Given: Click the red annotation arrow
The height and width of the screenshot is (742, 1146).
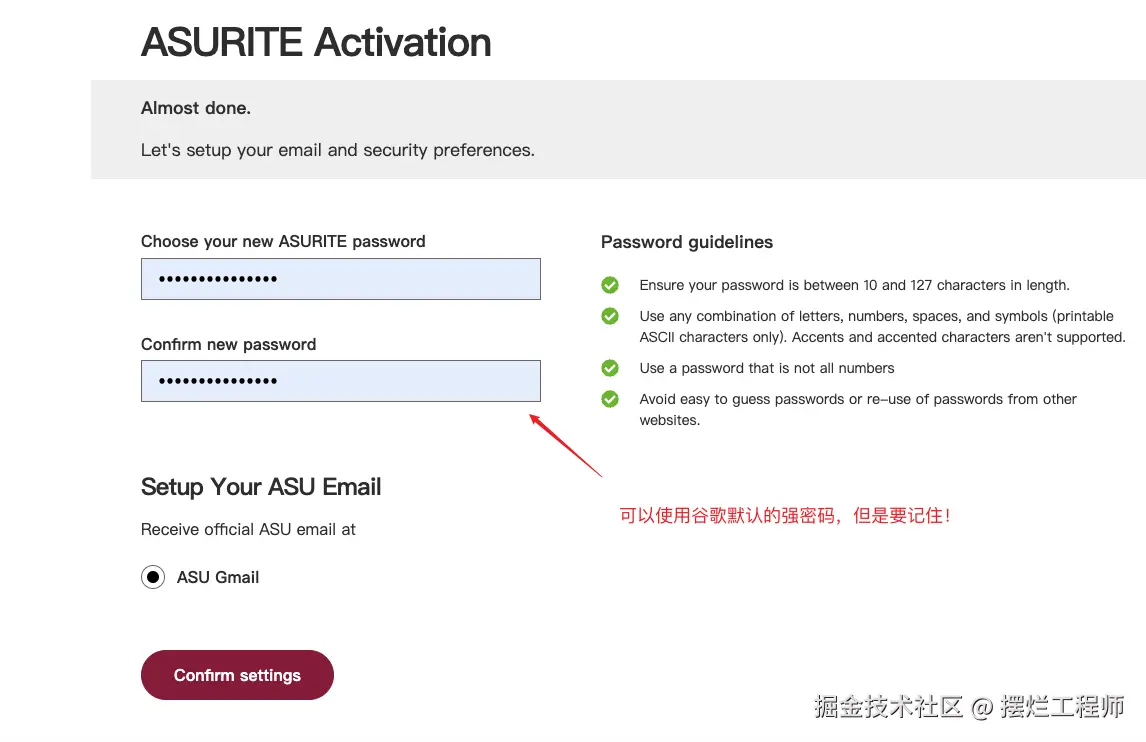Looking at the screenshot, I should 565,445.
